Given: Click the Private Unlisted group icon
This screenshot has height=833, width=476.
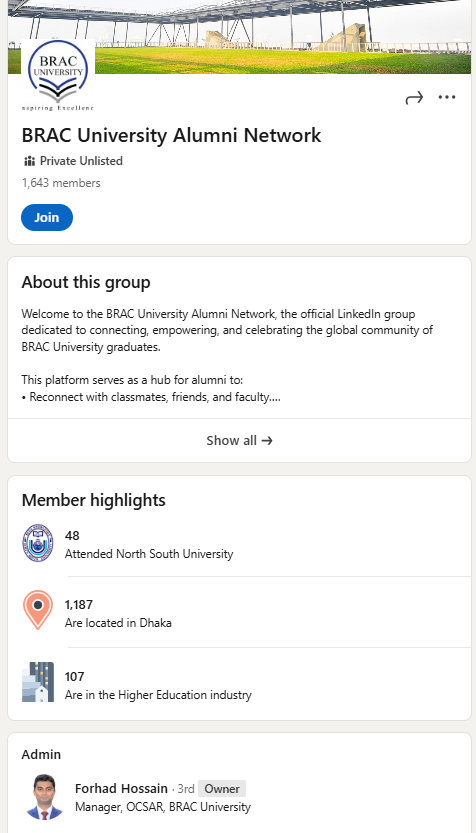Looking at the screenshot, I should click(29, 161).
